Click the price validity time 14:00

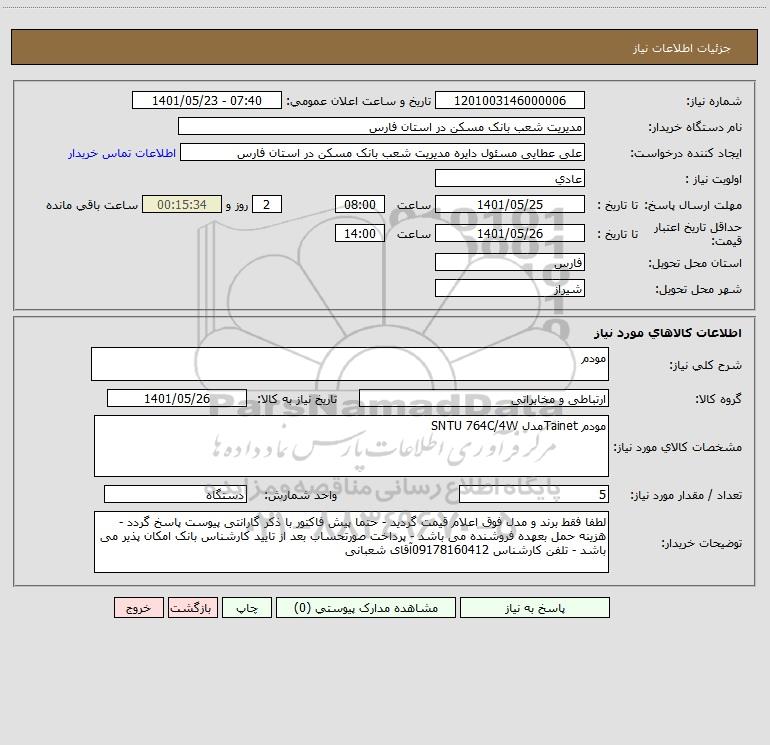[x=359, y=233]
